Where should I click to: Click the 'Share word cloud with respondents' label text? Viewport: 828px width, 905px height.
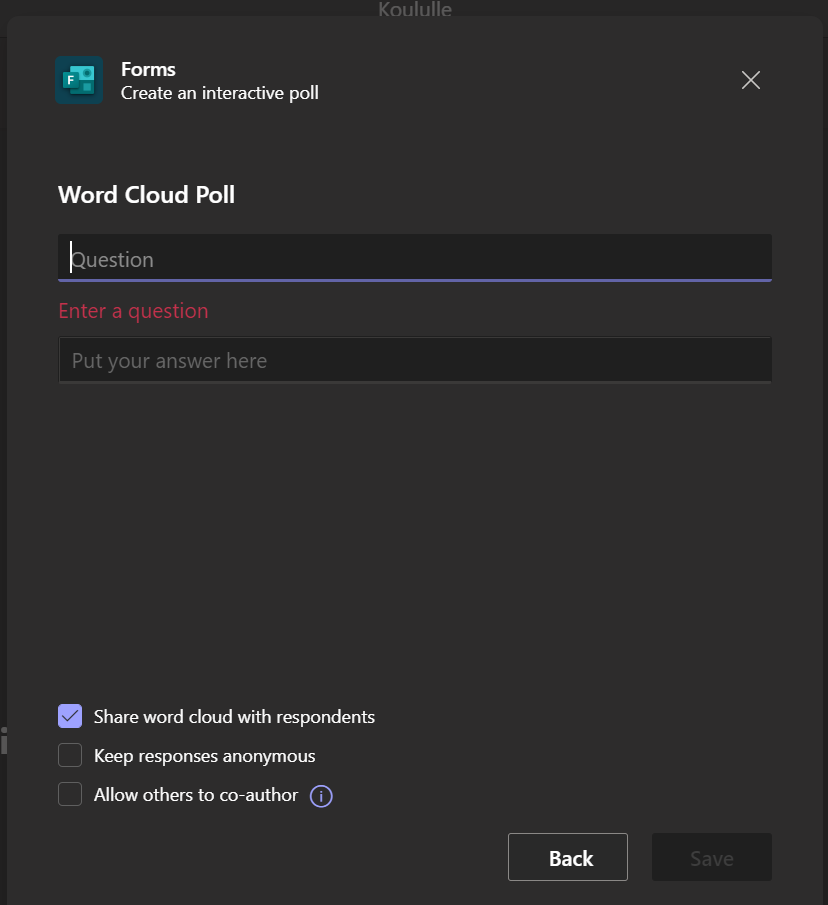click(x=234, y=717)
